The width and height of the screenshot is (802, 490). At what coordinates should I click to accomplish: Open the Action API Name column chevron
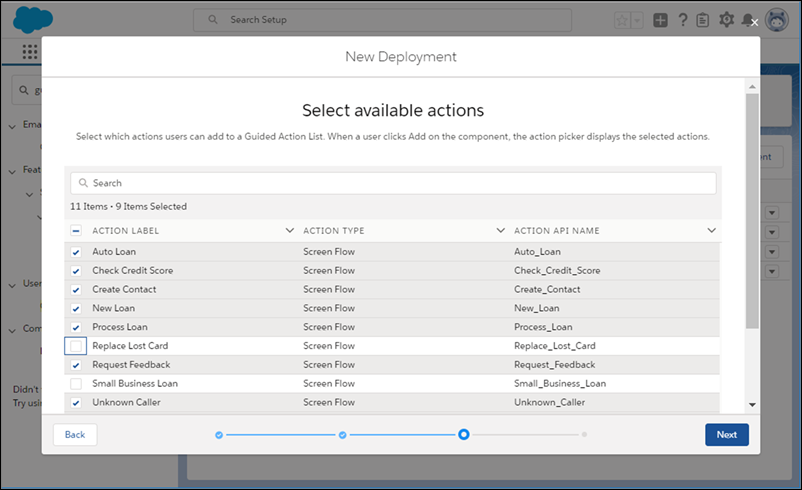[x=711, y=231]
